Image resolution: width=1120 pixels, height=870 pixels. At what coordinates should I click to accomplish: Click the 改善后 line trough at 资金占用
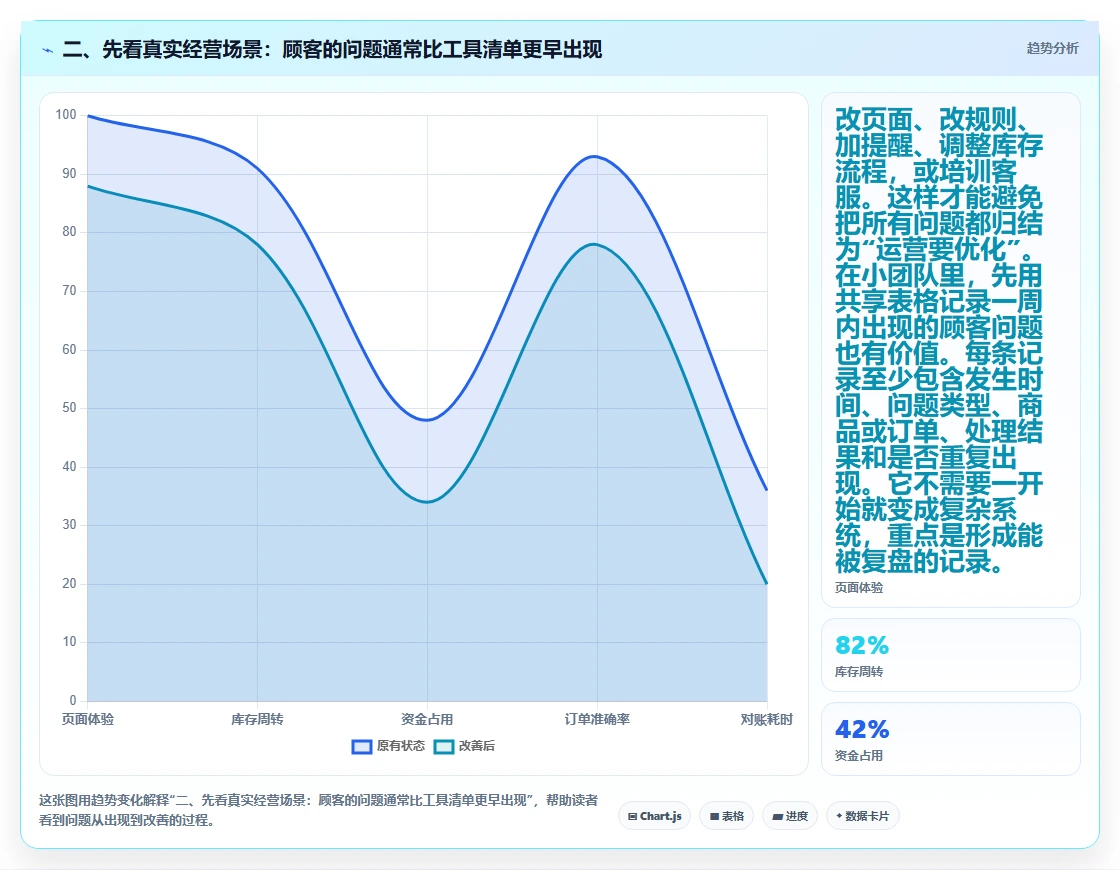[427, 501]
